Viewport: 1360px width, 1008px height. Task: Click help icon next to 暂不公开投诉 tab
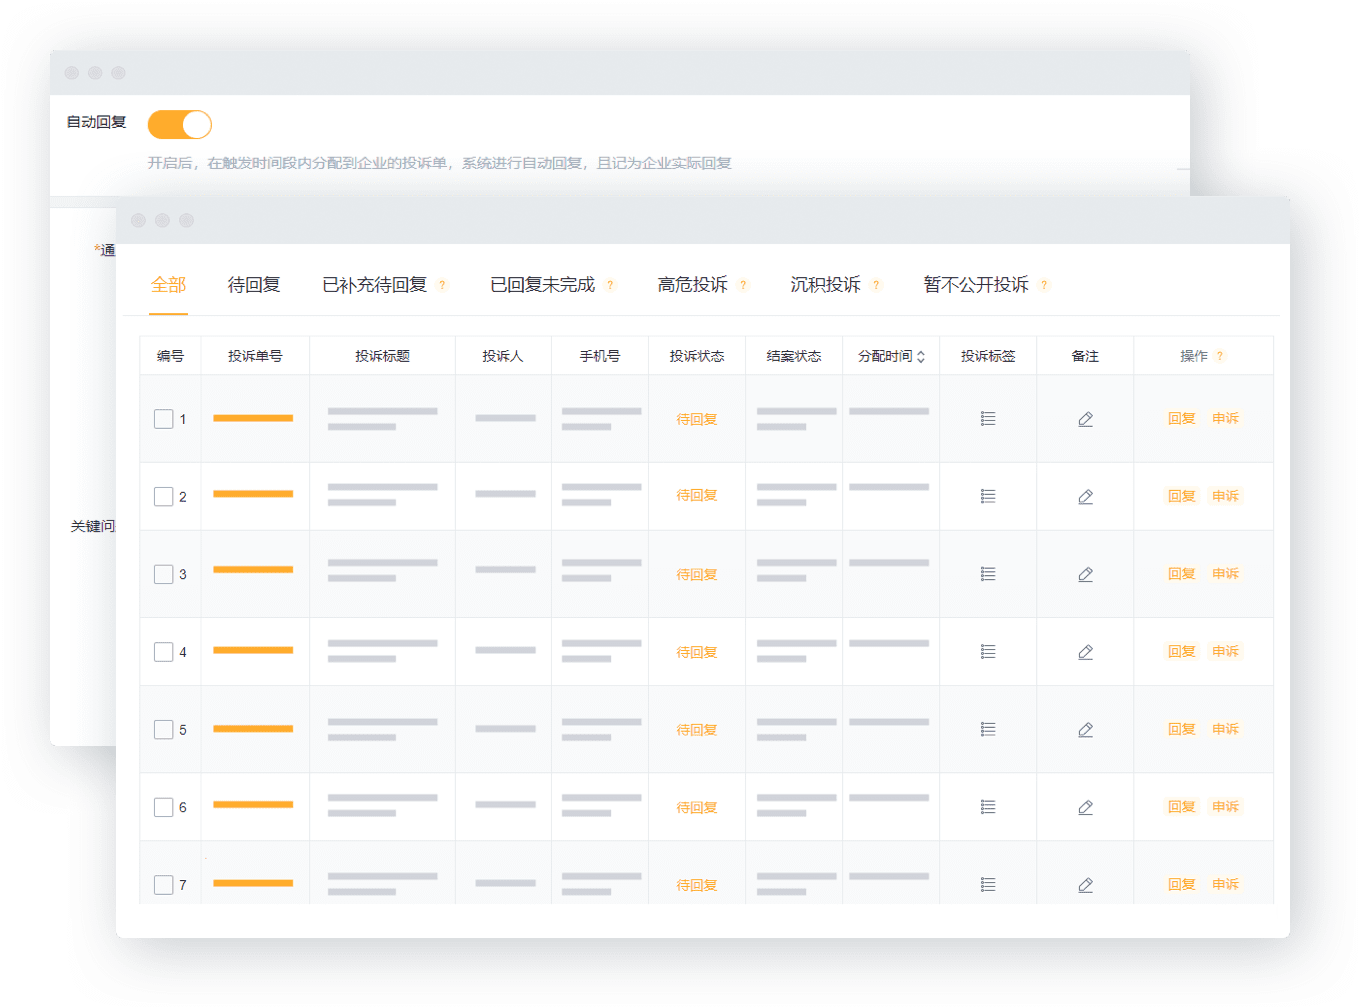(1044, 285)
